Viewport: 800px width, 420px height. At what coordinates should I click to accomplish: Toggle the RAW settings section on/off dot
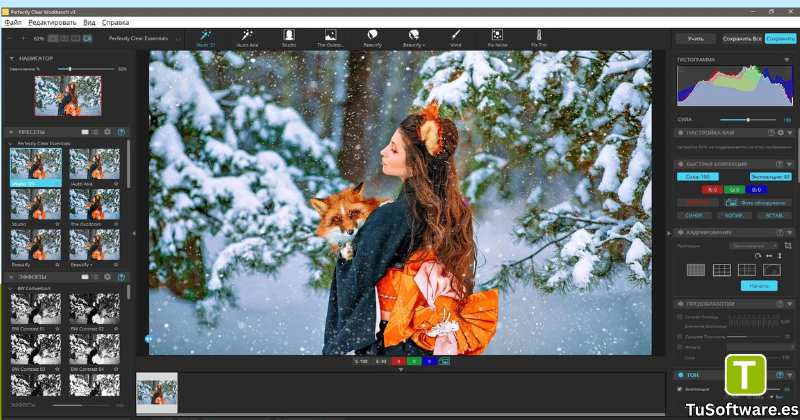[681, 133]
